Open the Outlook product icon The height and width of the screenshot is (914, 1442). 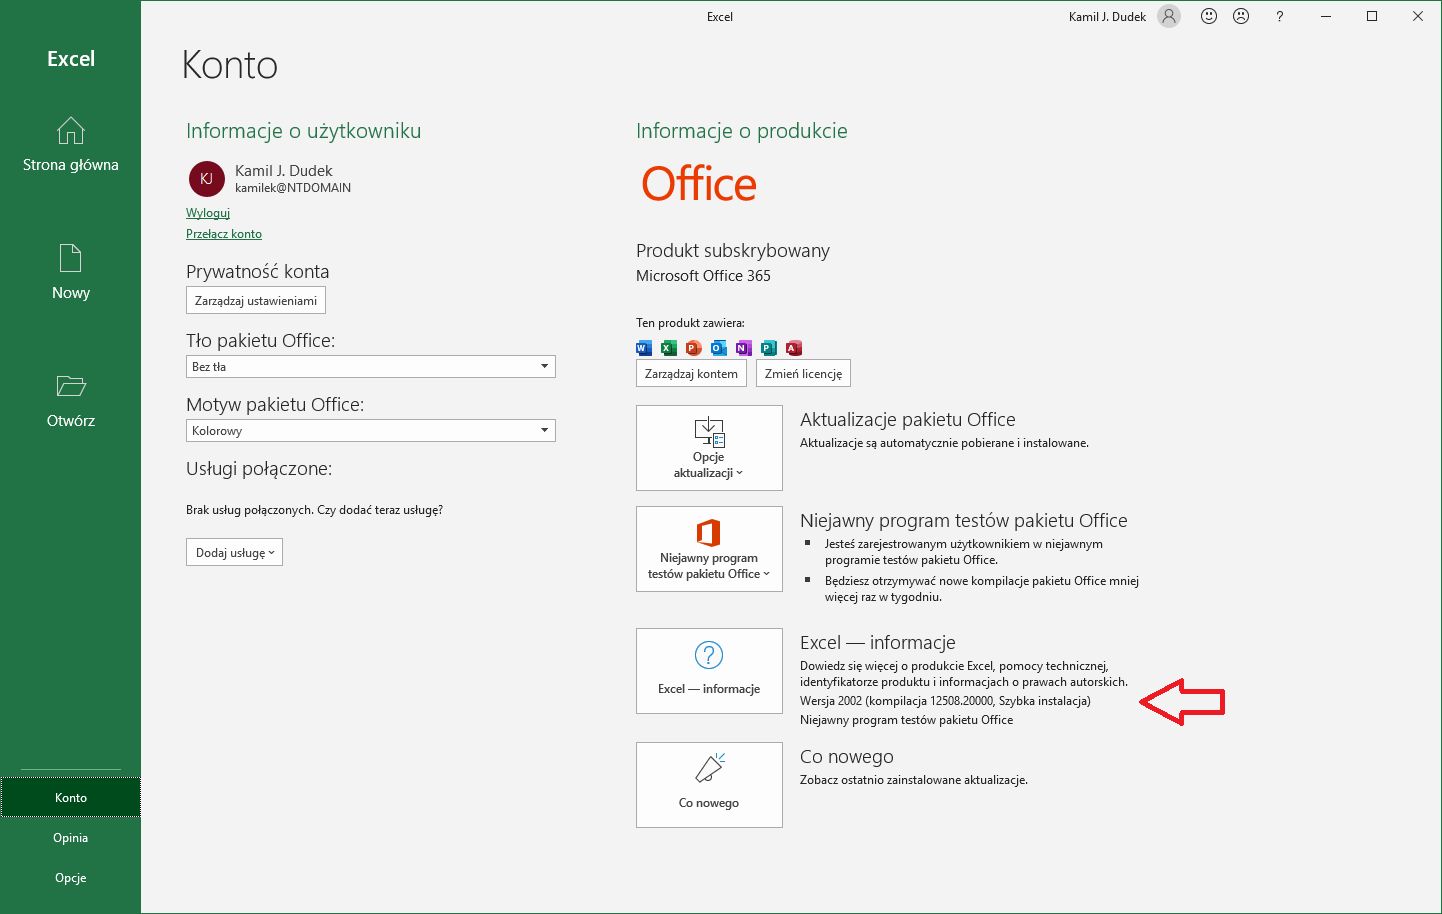coord(718,347)
